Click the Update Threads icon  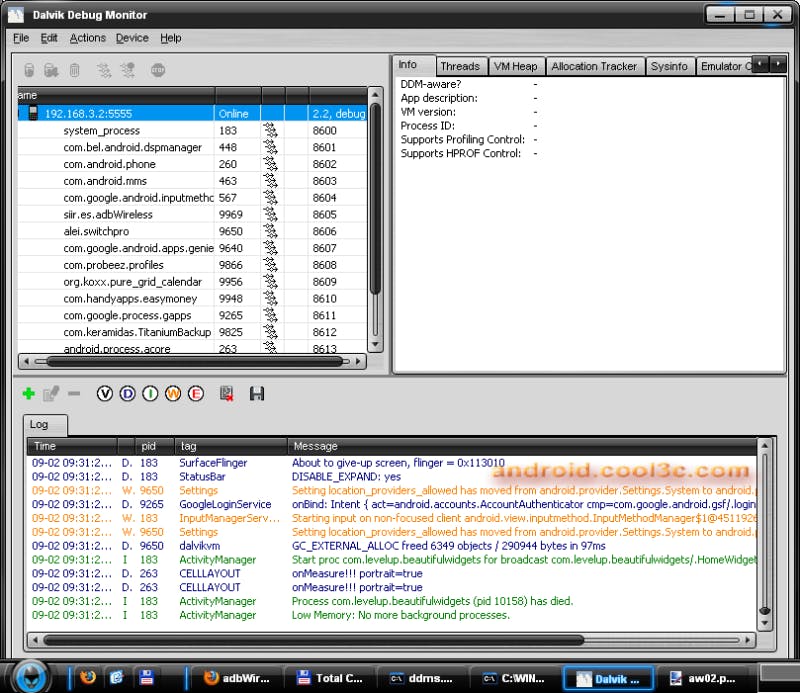point(103,70)
